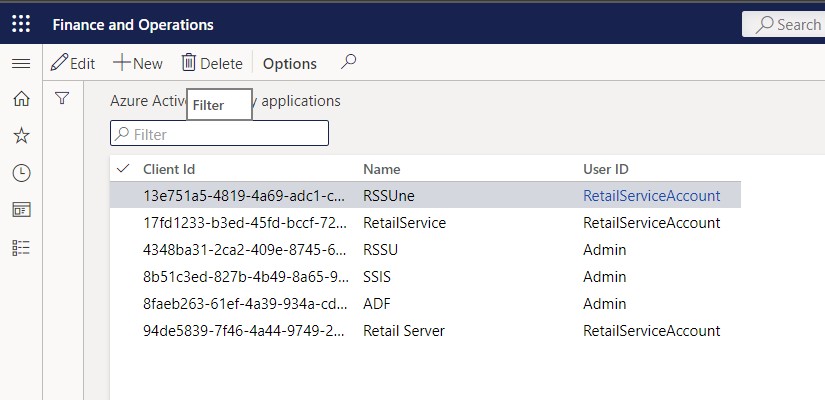Open Modules list icon in sidebar
This screenshot has height=400, width=825.
(21, 248)
